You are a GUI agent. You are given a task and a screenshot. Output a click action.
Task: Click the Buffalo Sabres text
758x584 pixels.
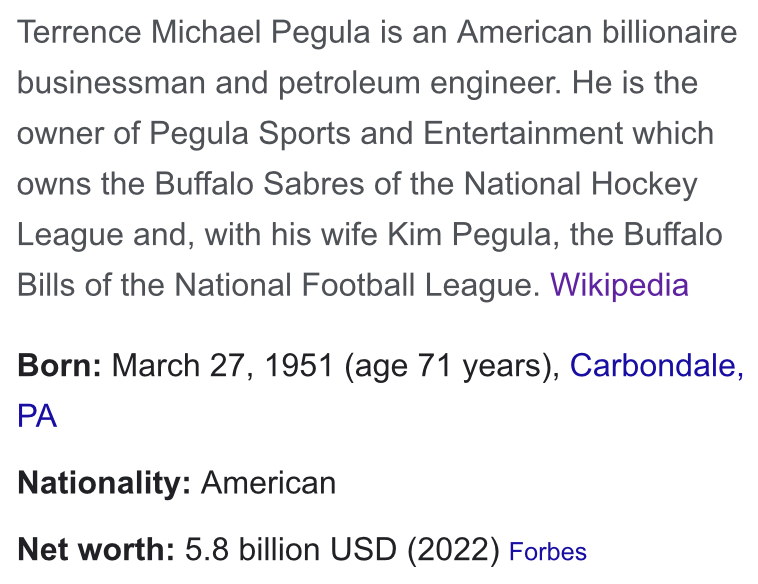[259, 184]
